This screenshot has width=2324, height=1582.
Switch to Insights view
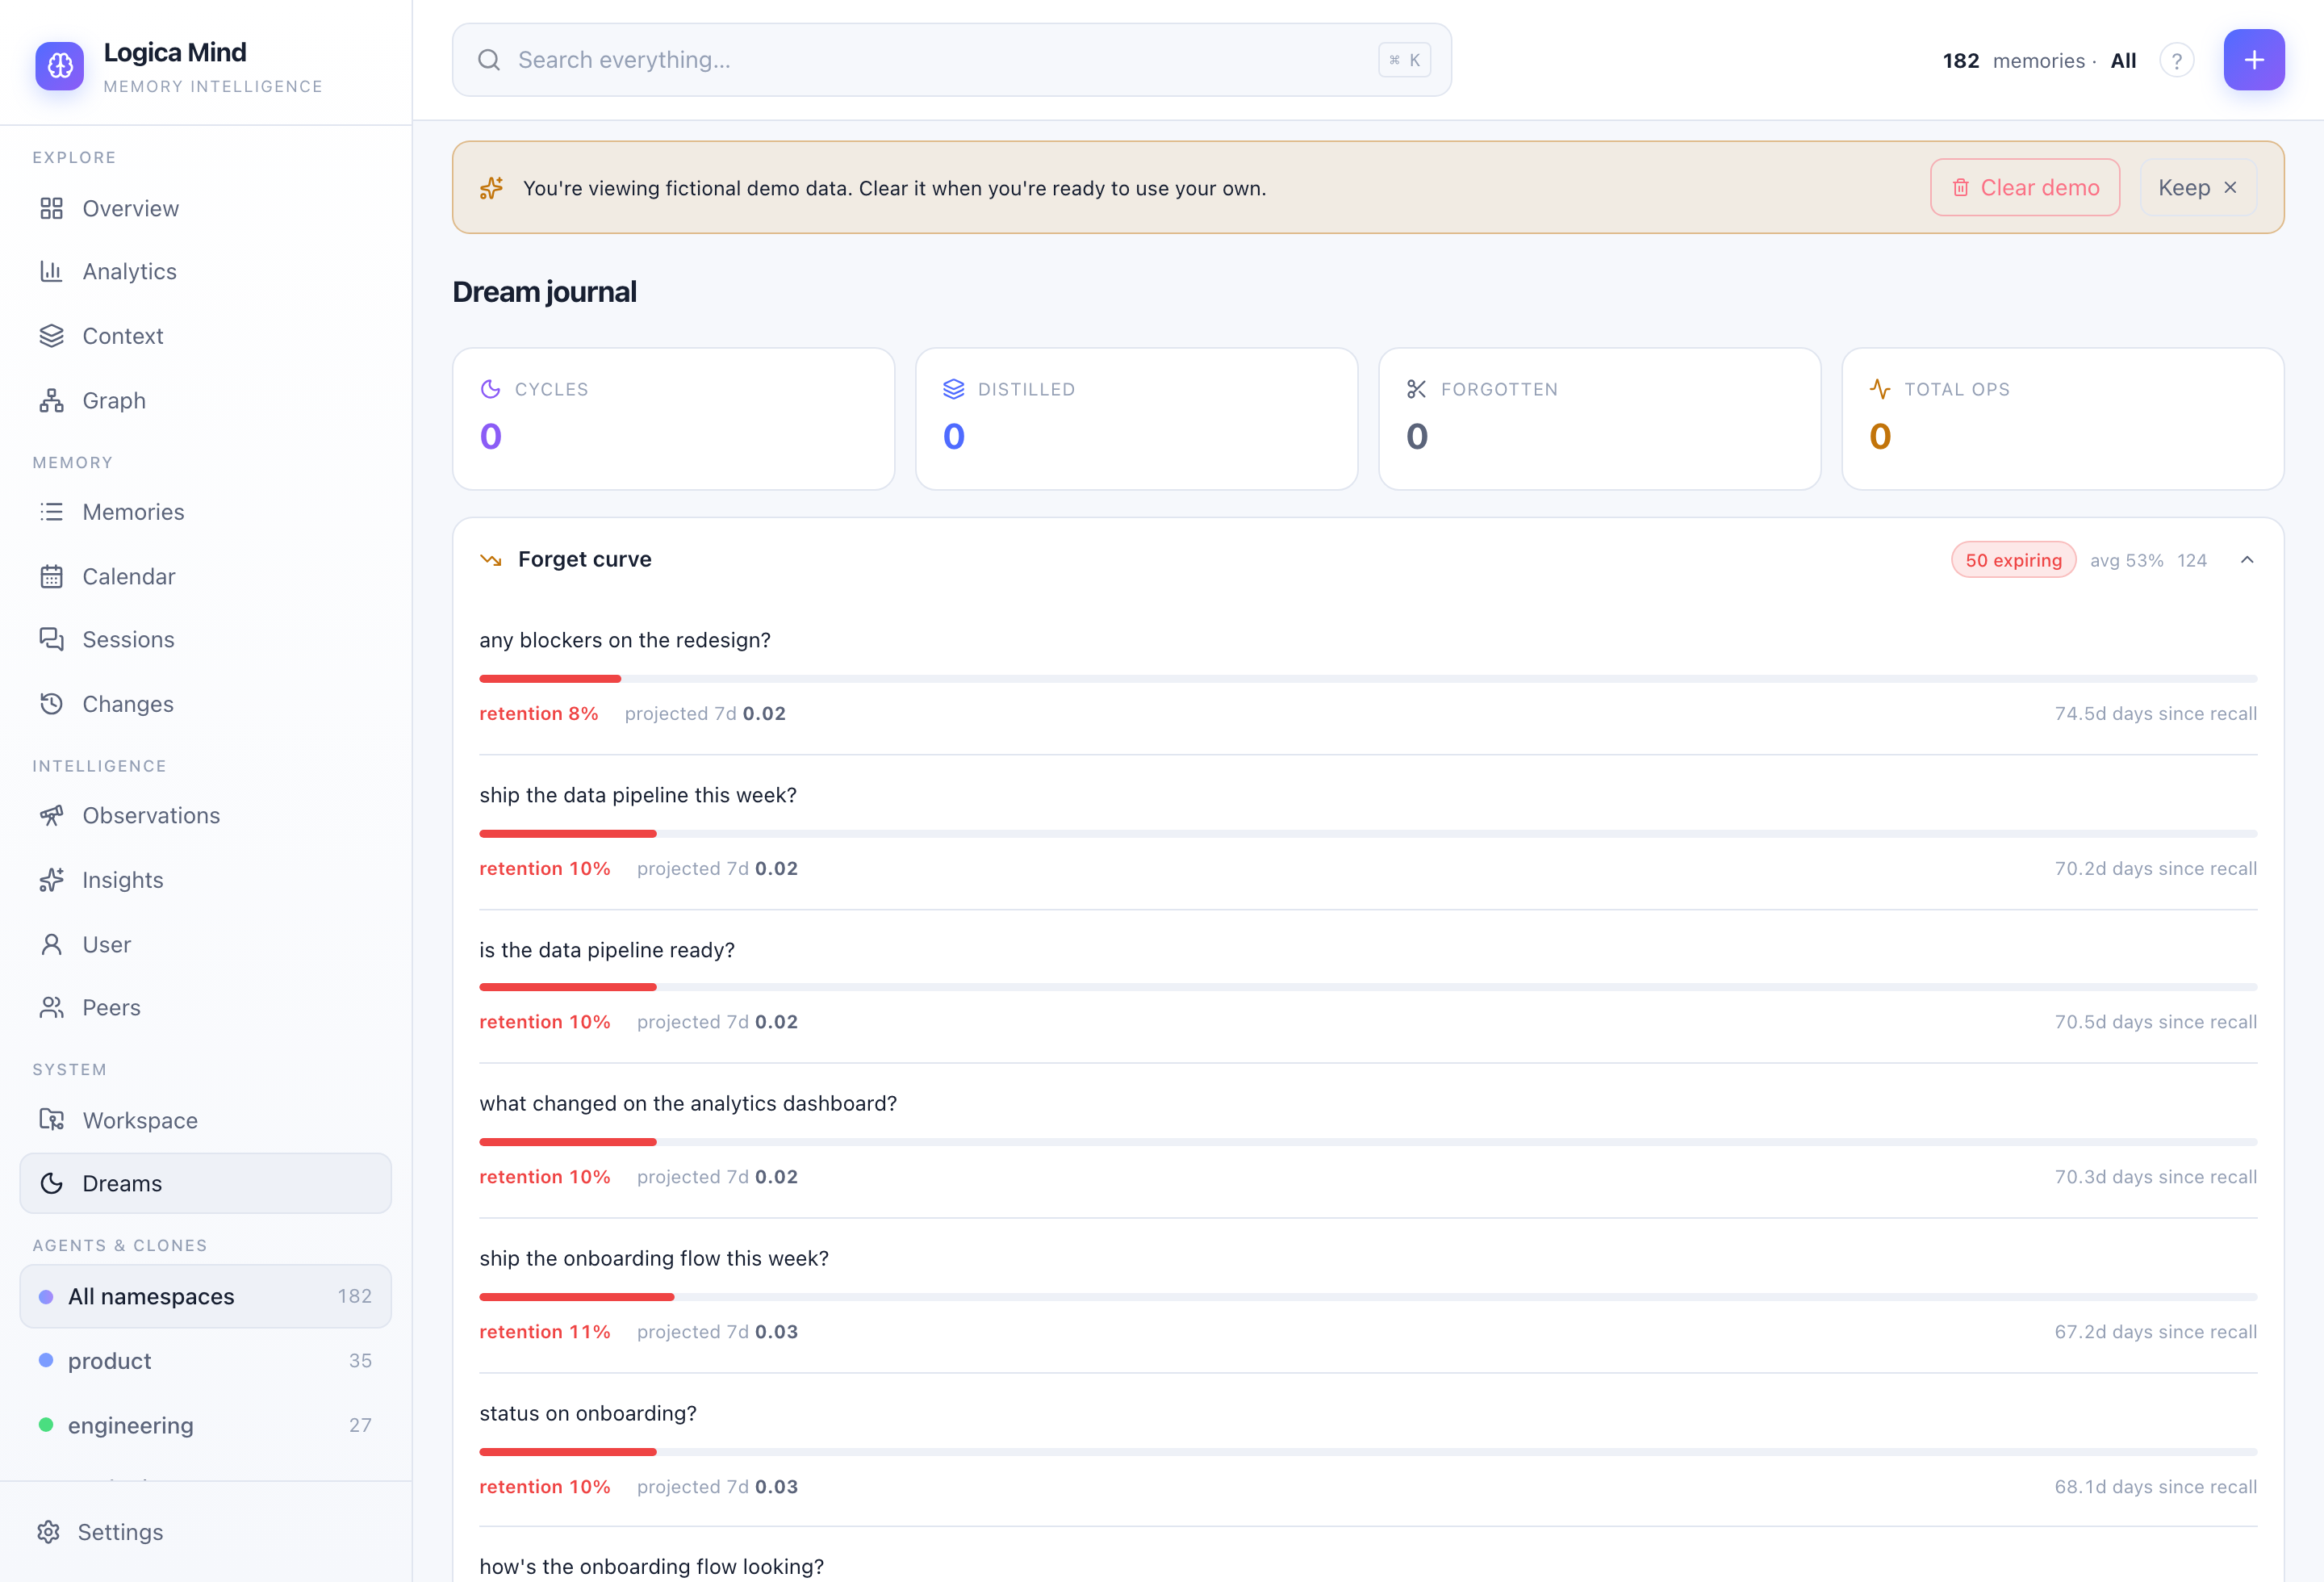206,880
